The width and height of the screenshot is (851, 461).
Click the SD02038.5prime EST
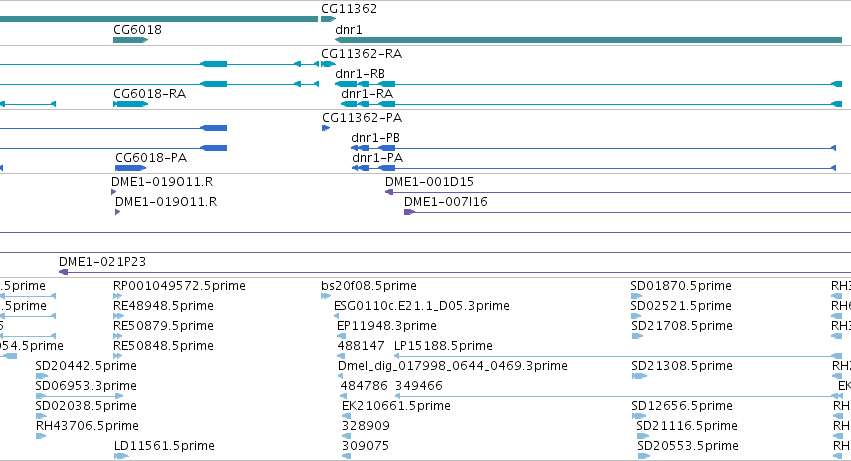[41, 416]
